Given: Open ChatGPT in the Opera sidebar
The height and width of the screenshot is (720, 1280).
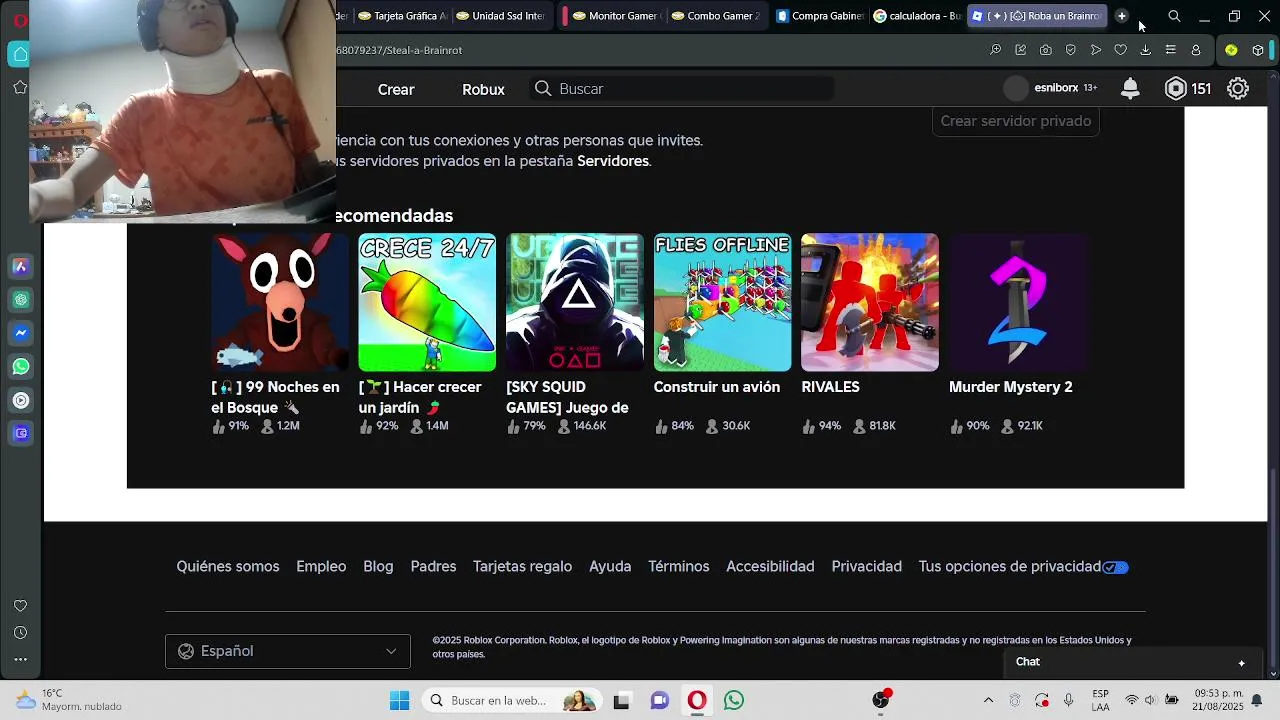Looking at the screenshot, I should tap(20, 300).
